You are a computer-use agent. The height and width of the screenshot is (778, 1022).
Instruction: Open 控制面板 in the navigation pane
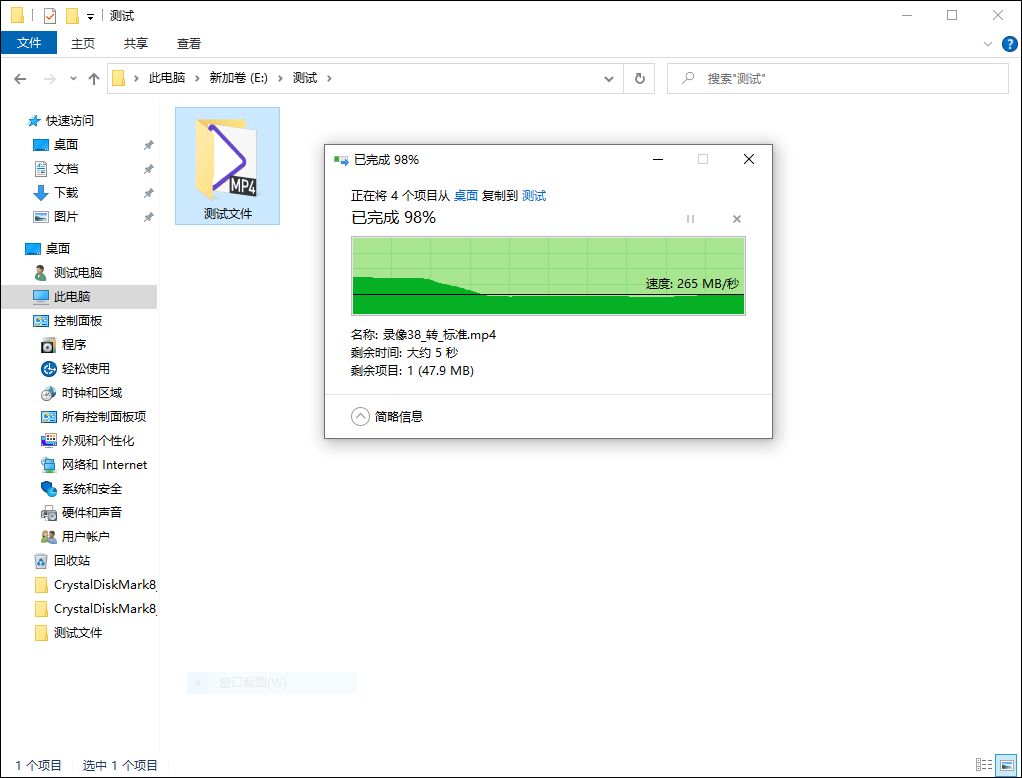click(78, 321)
